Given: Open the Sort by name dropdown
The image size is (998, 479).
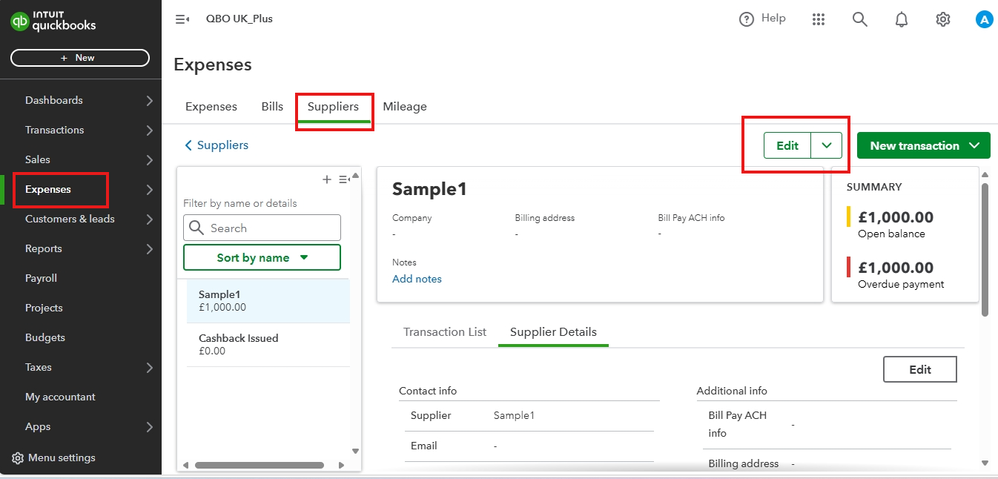Looking at the screenshot, I should tap(262, 258).
